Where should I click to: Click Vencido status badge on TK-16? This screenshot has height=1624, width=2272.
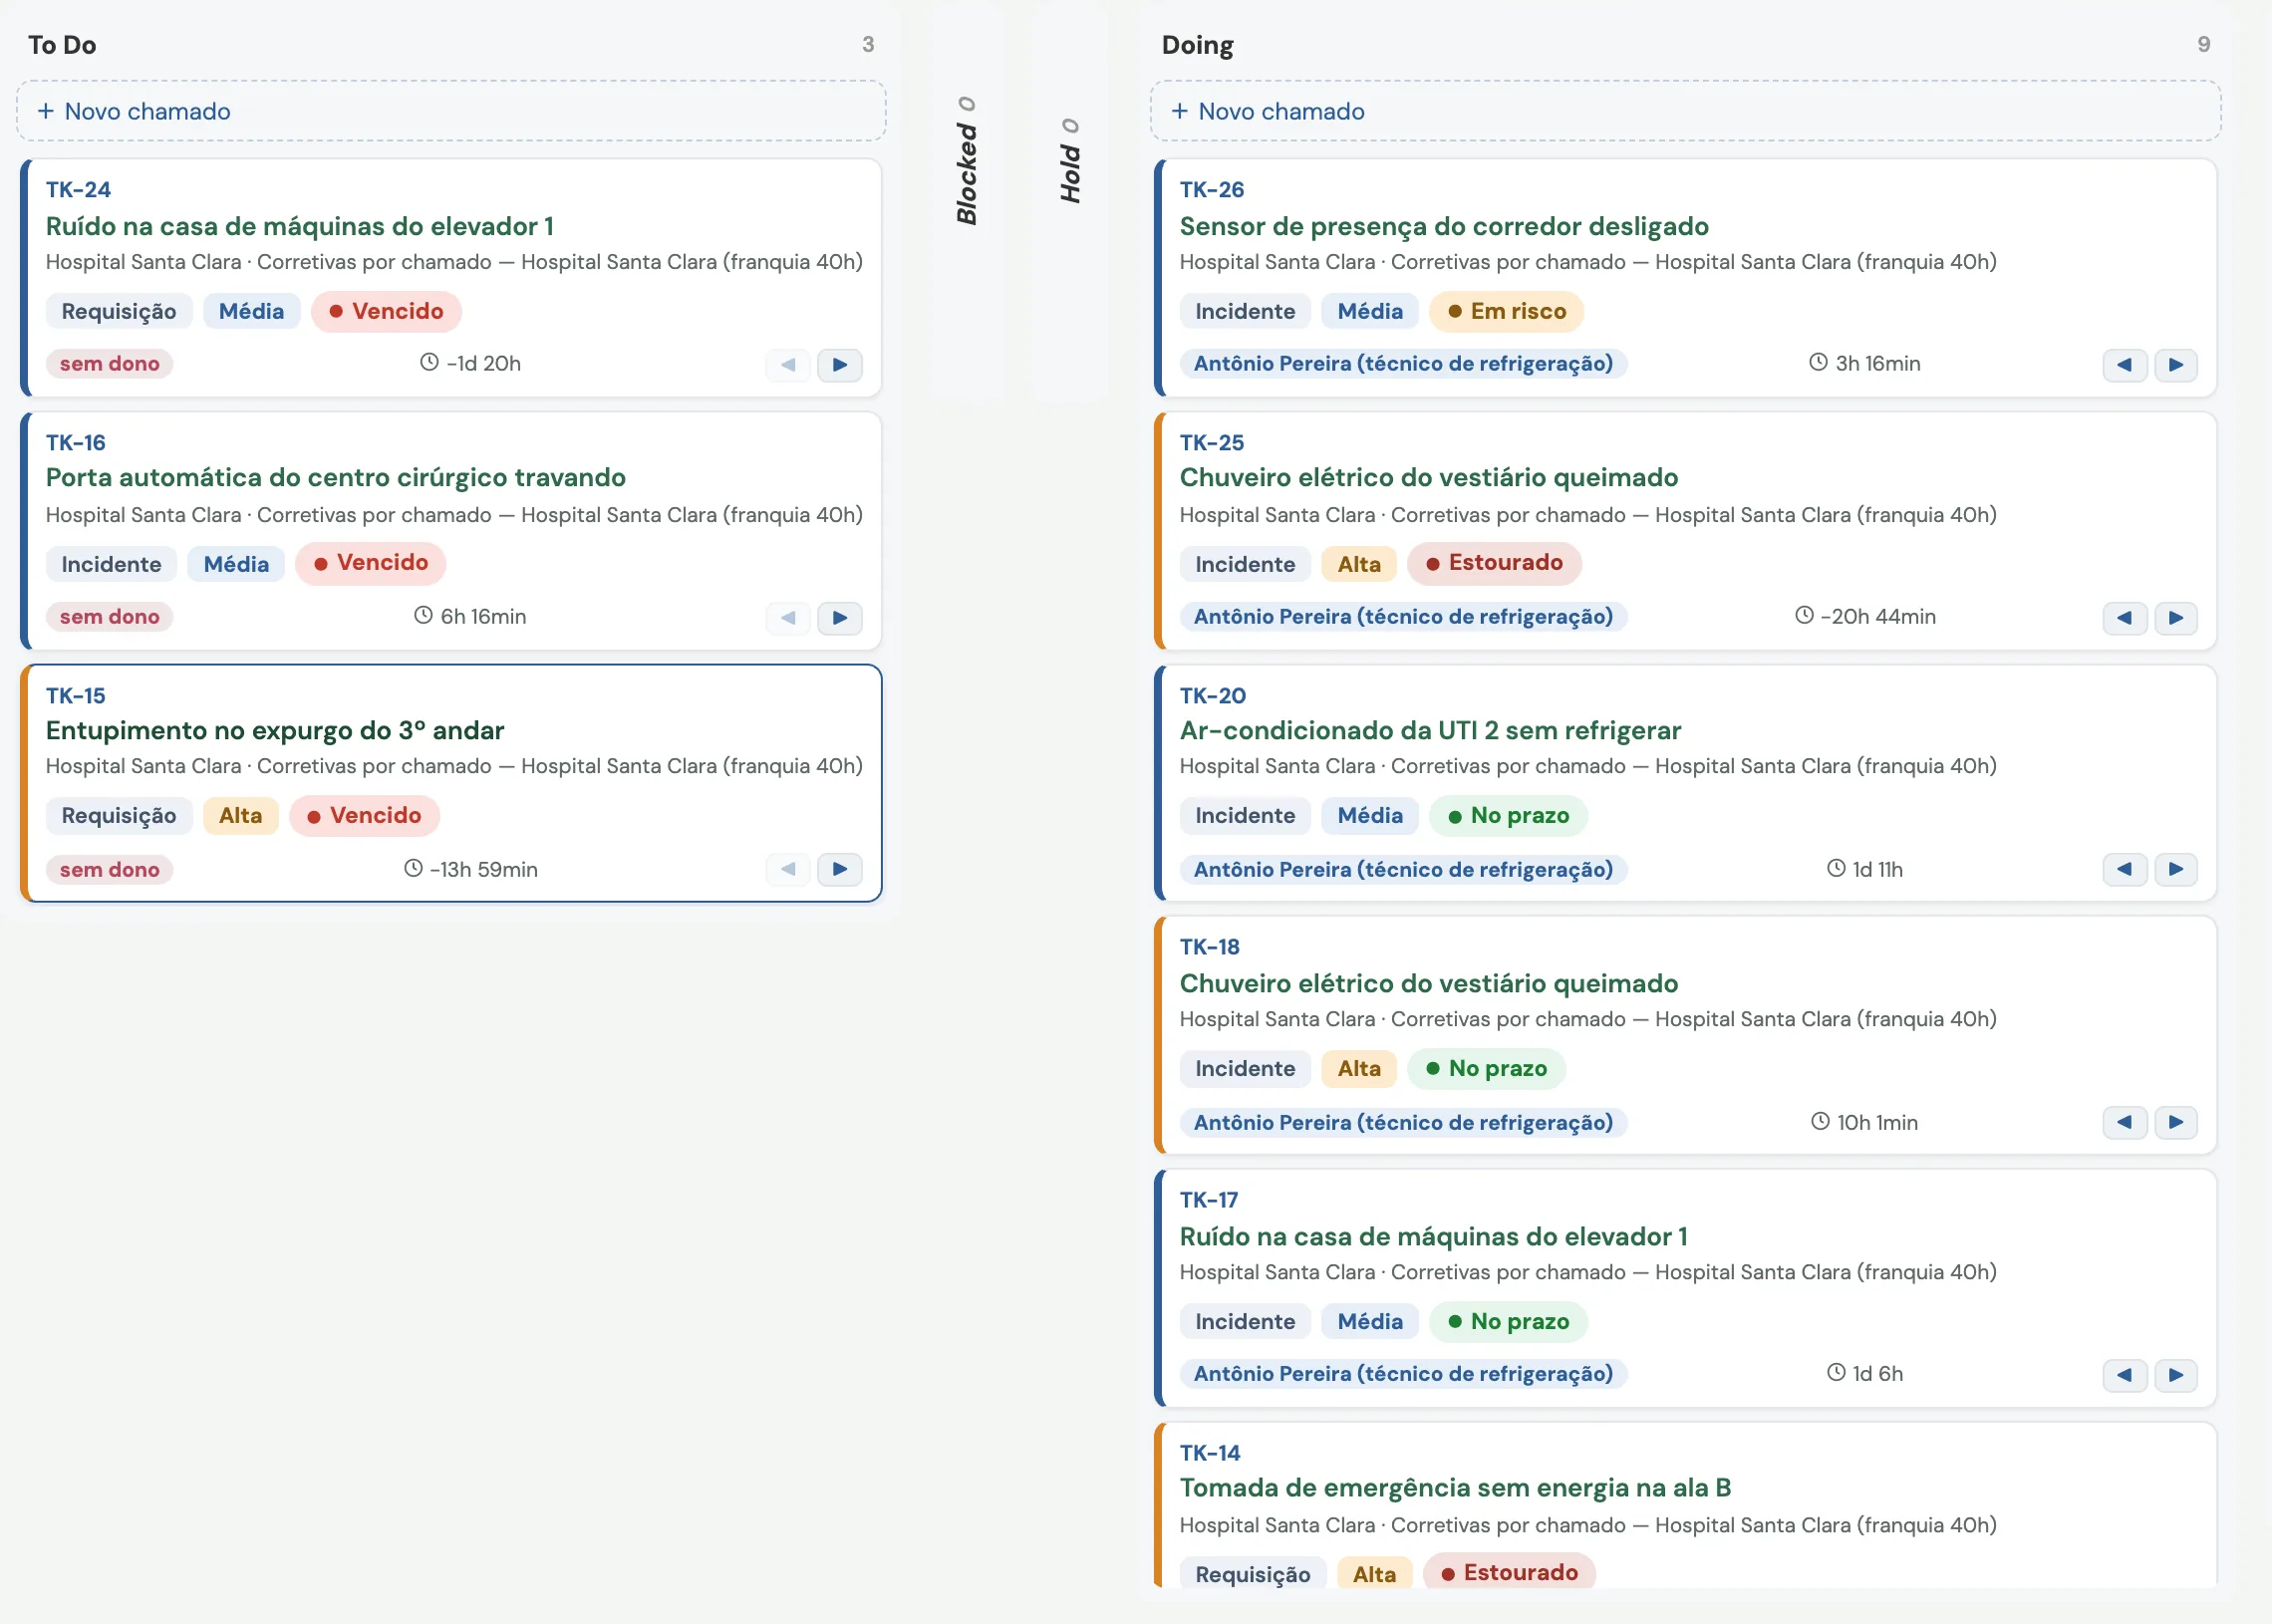coord(371,563)
